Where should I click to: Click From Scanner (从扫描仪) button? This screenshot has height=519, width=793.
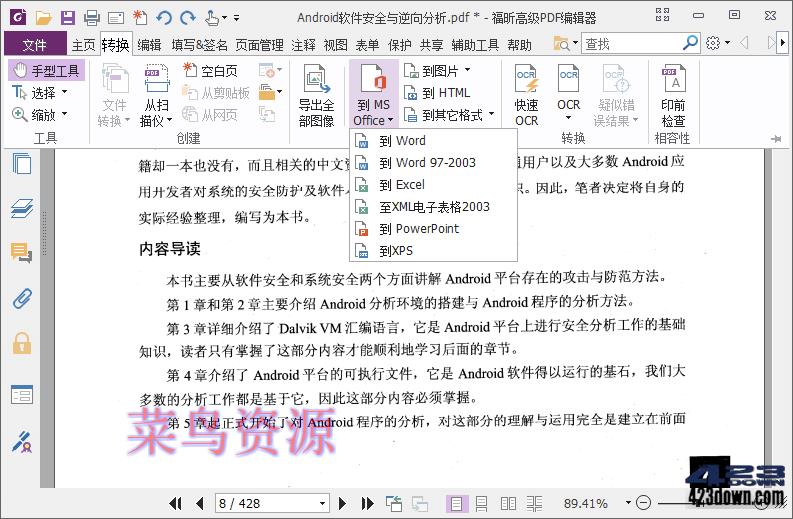(156, 95)
